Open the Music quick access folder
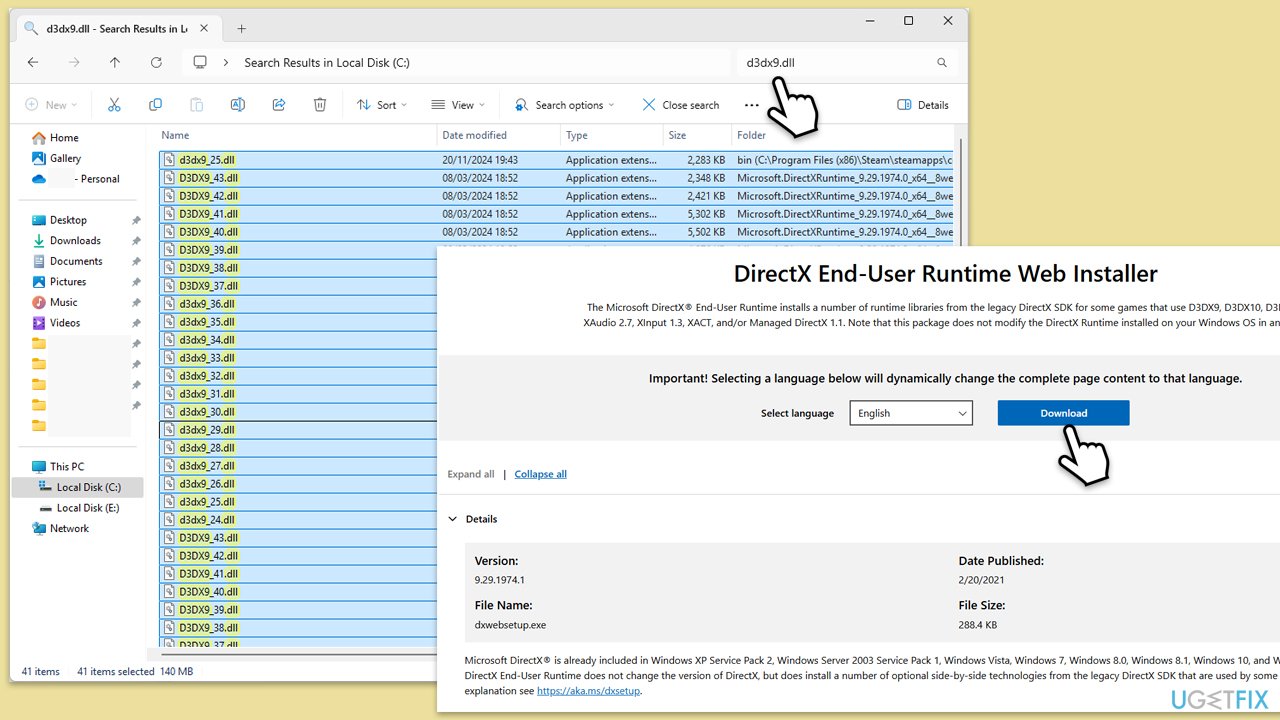This screenshot has width=1280, height=720. (x=63, y=302)
